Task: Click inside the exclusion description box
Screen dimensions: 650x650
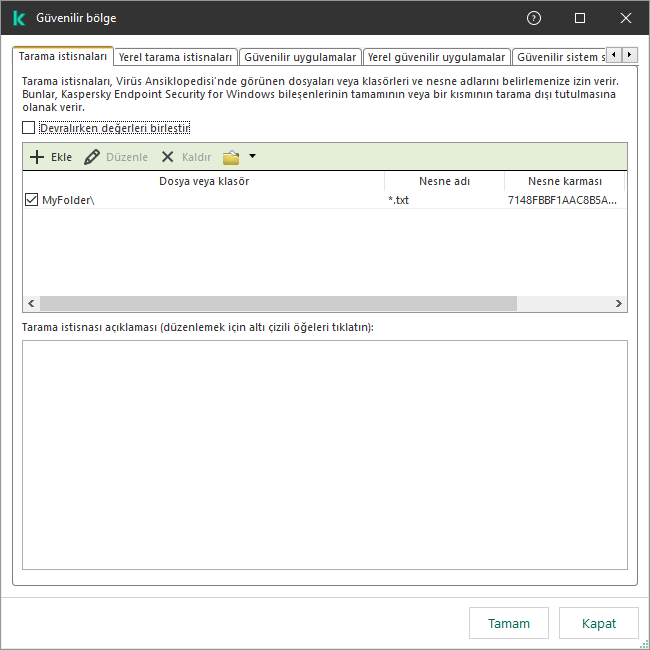Action: point(324,455)
